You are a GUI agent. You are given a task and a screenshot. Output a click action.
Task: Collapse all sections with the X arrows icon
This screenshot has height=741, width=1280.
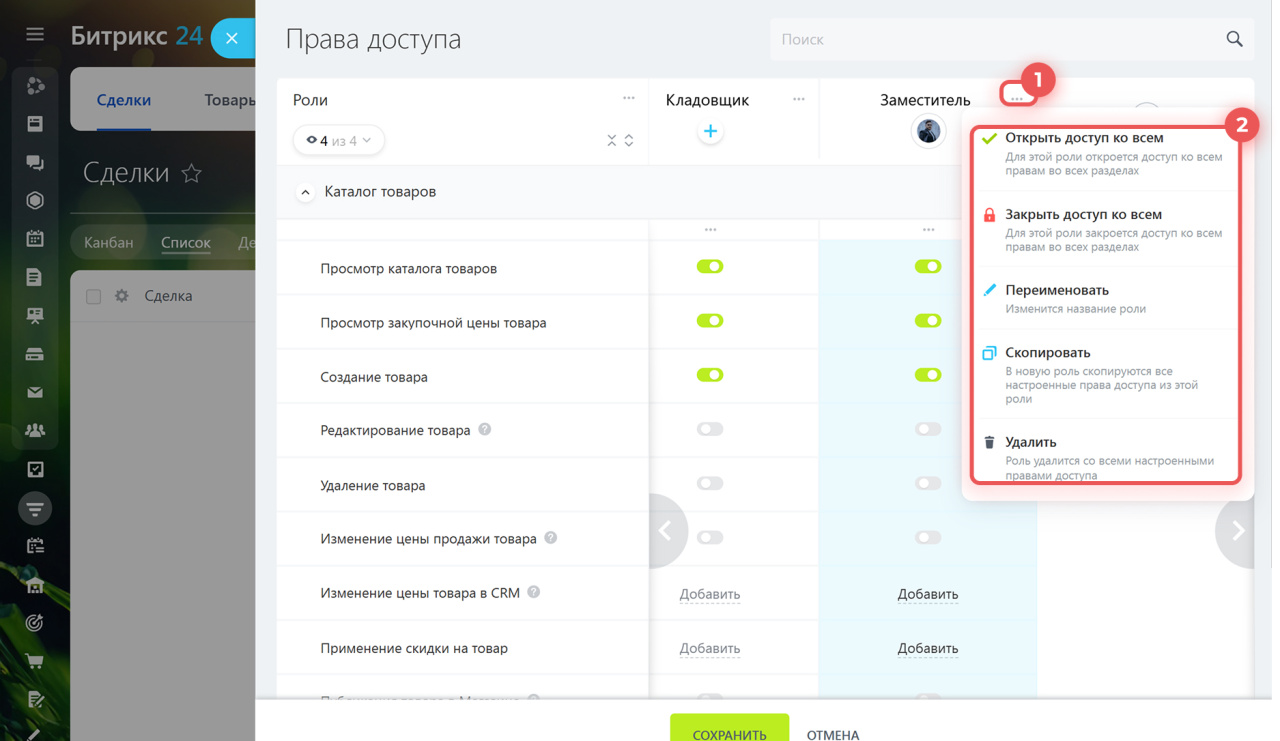click(x=612, y=140)
